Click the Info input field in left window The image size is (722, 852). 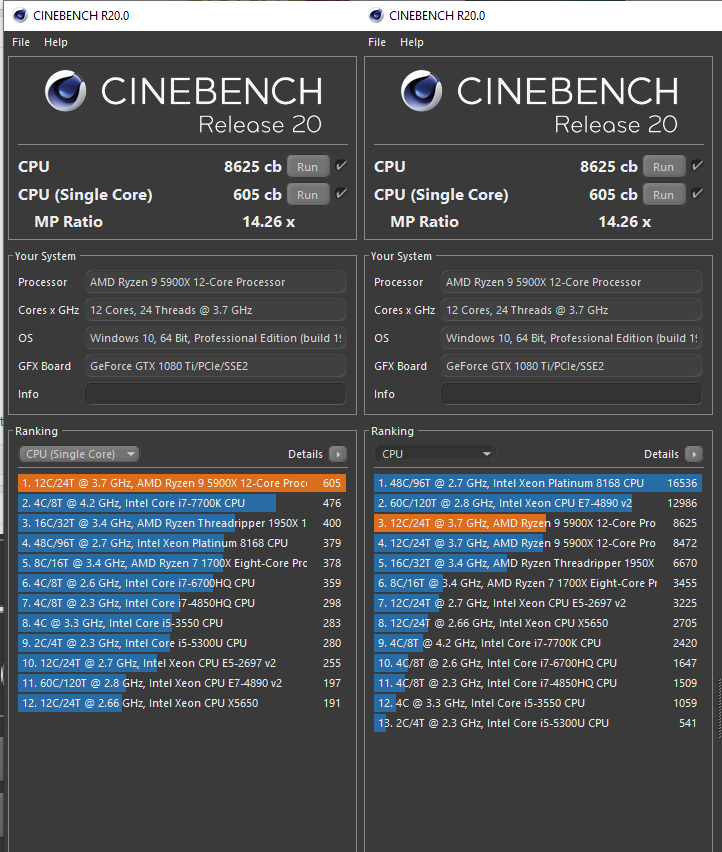[x=215, y=394]
